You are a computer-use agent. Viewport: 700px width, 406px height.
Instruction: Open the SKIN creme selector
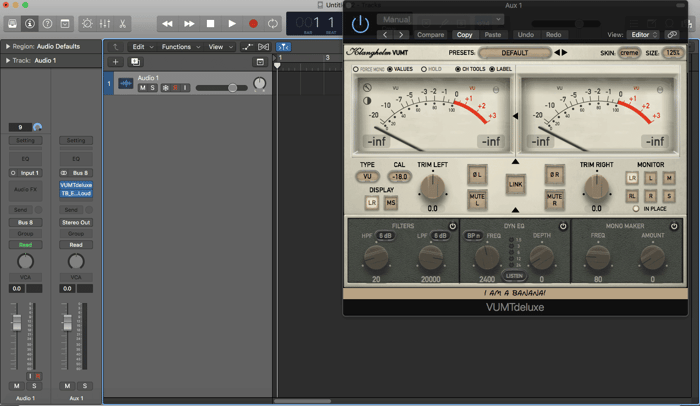point(629,53)
